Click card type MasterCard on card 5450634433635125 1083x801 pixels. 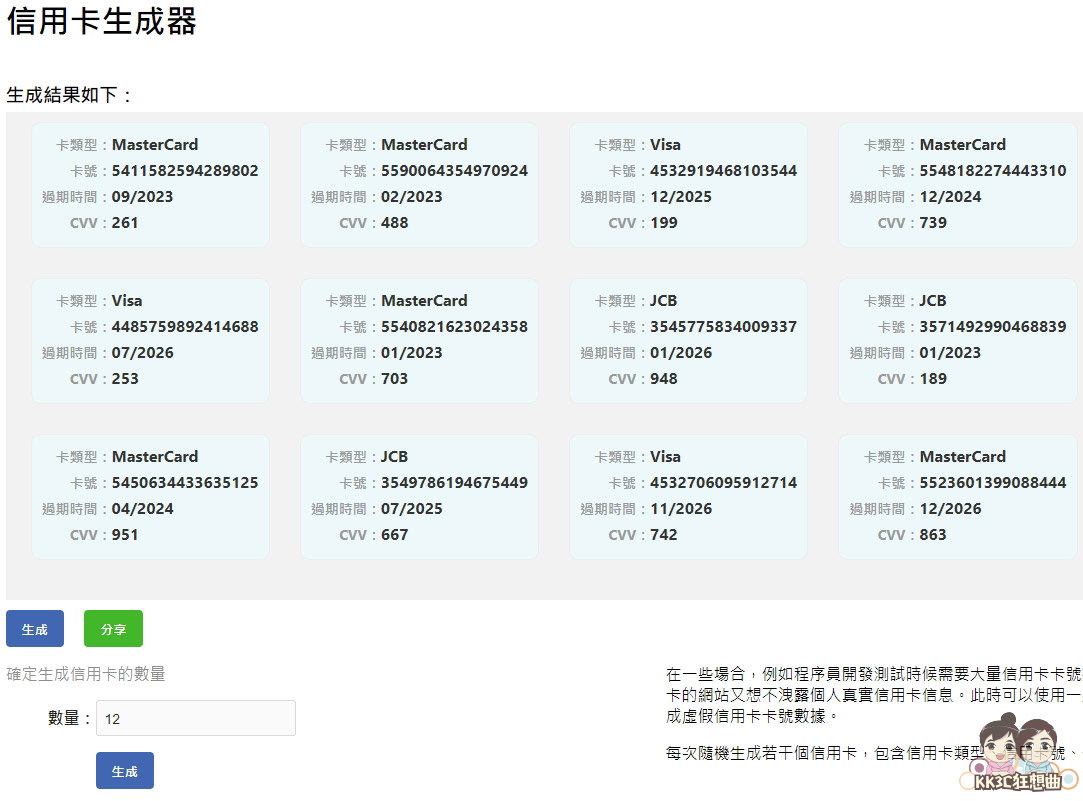tap(155, 456)
